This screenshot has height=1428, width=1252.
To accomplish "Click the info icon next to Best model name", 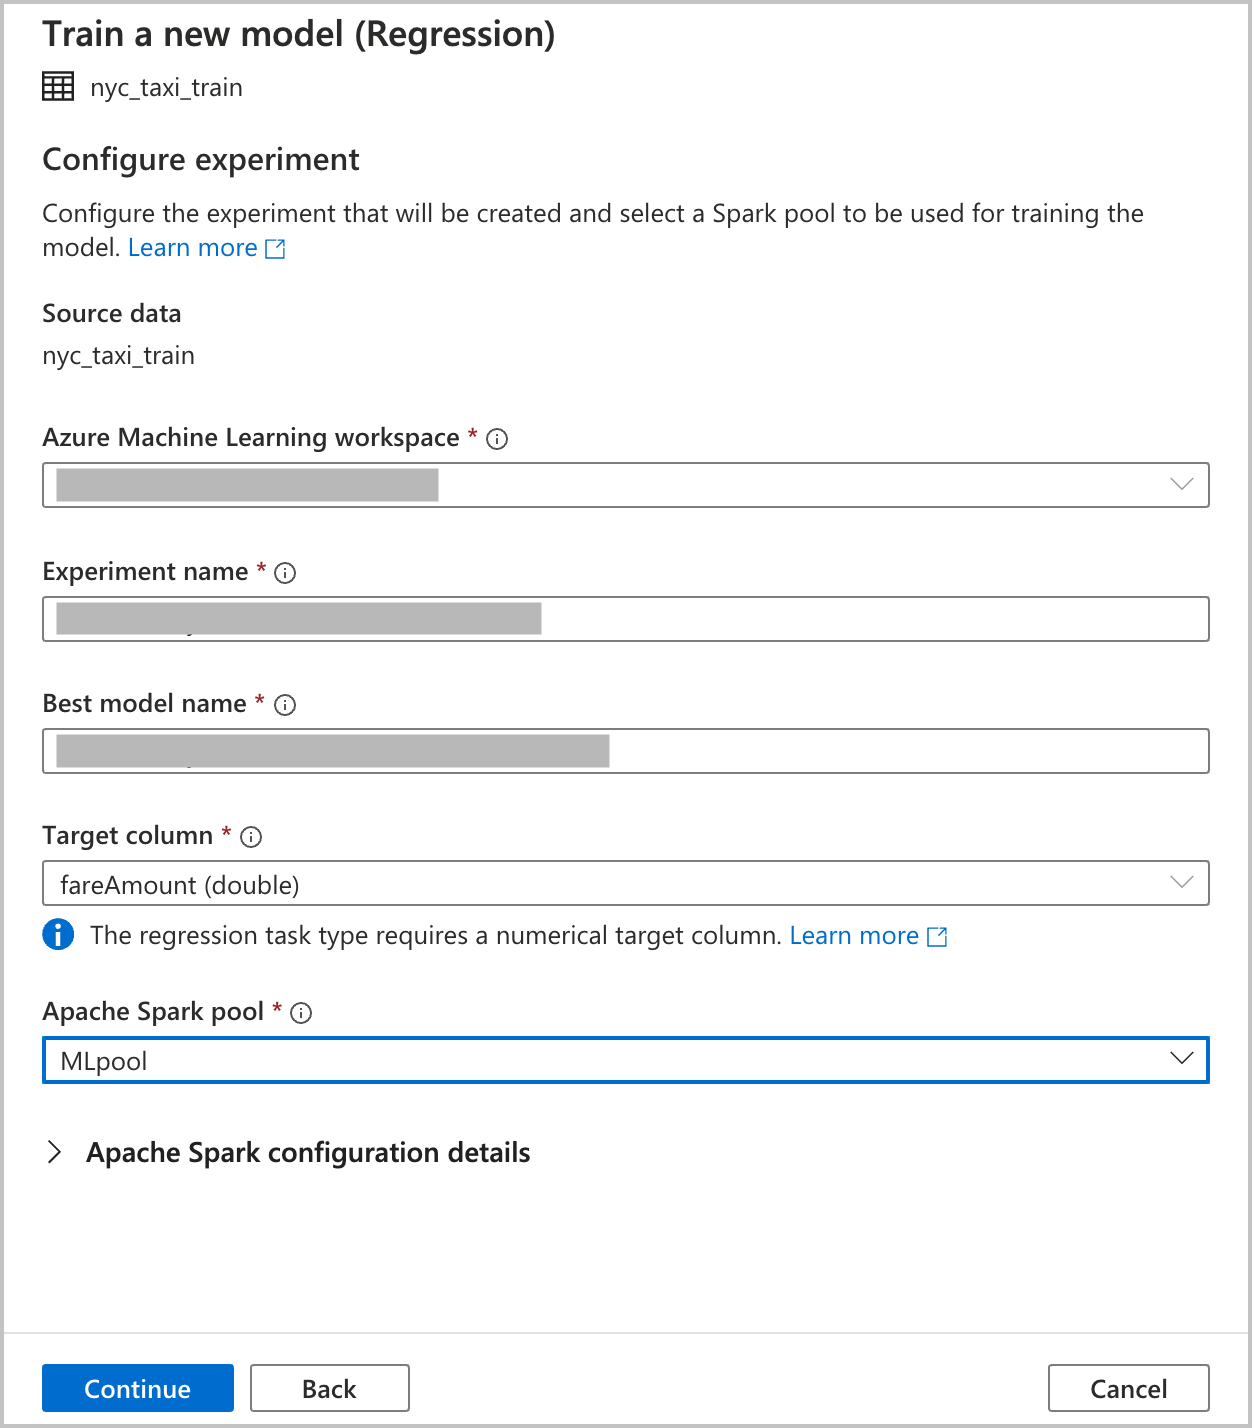I will point(285,705).
